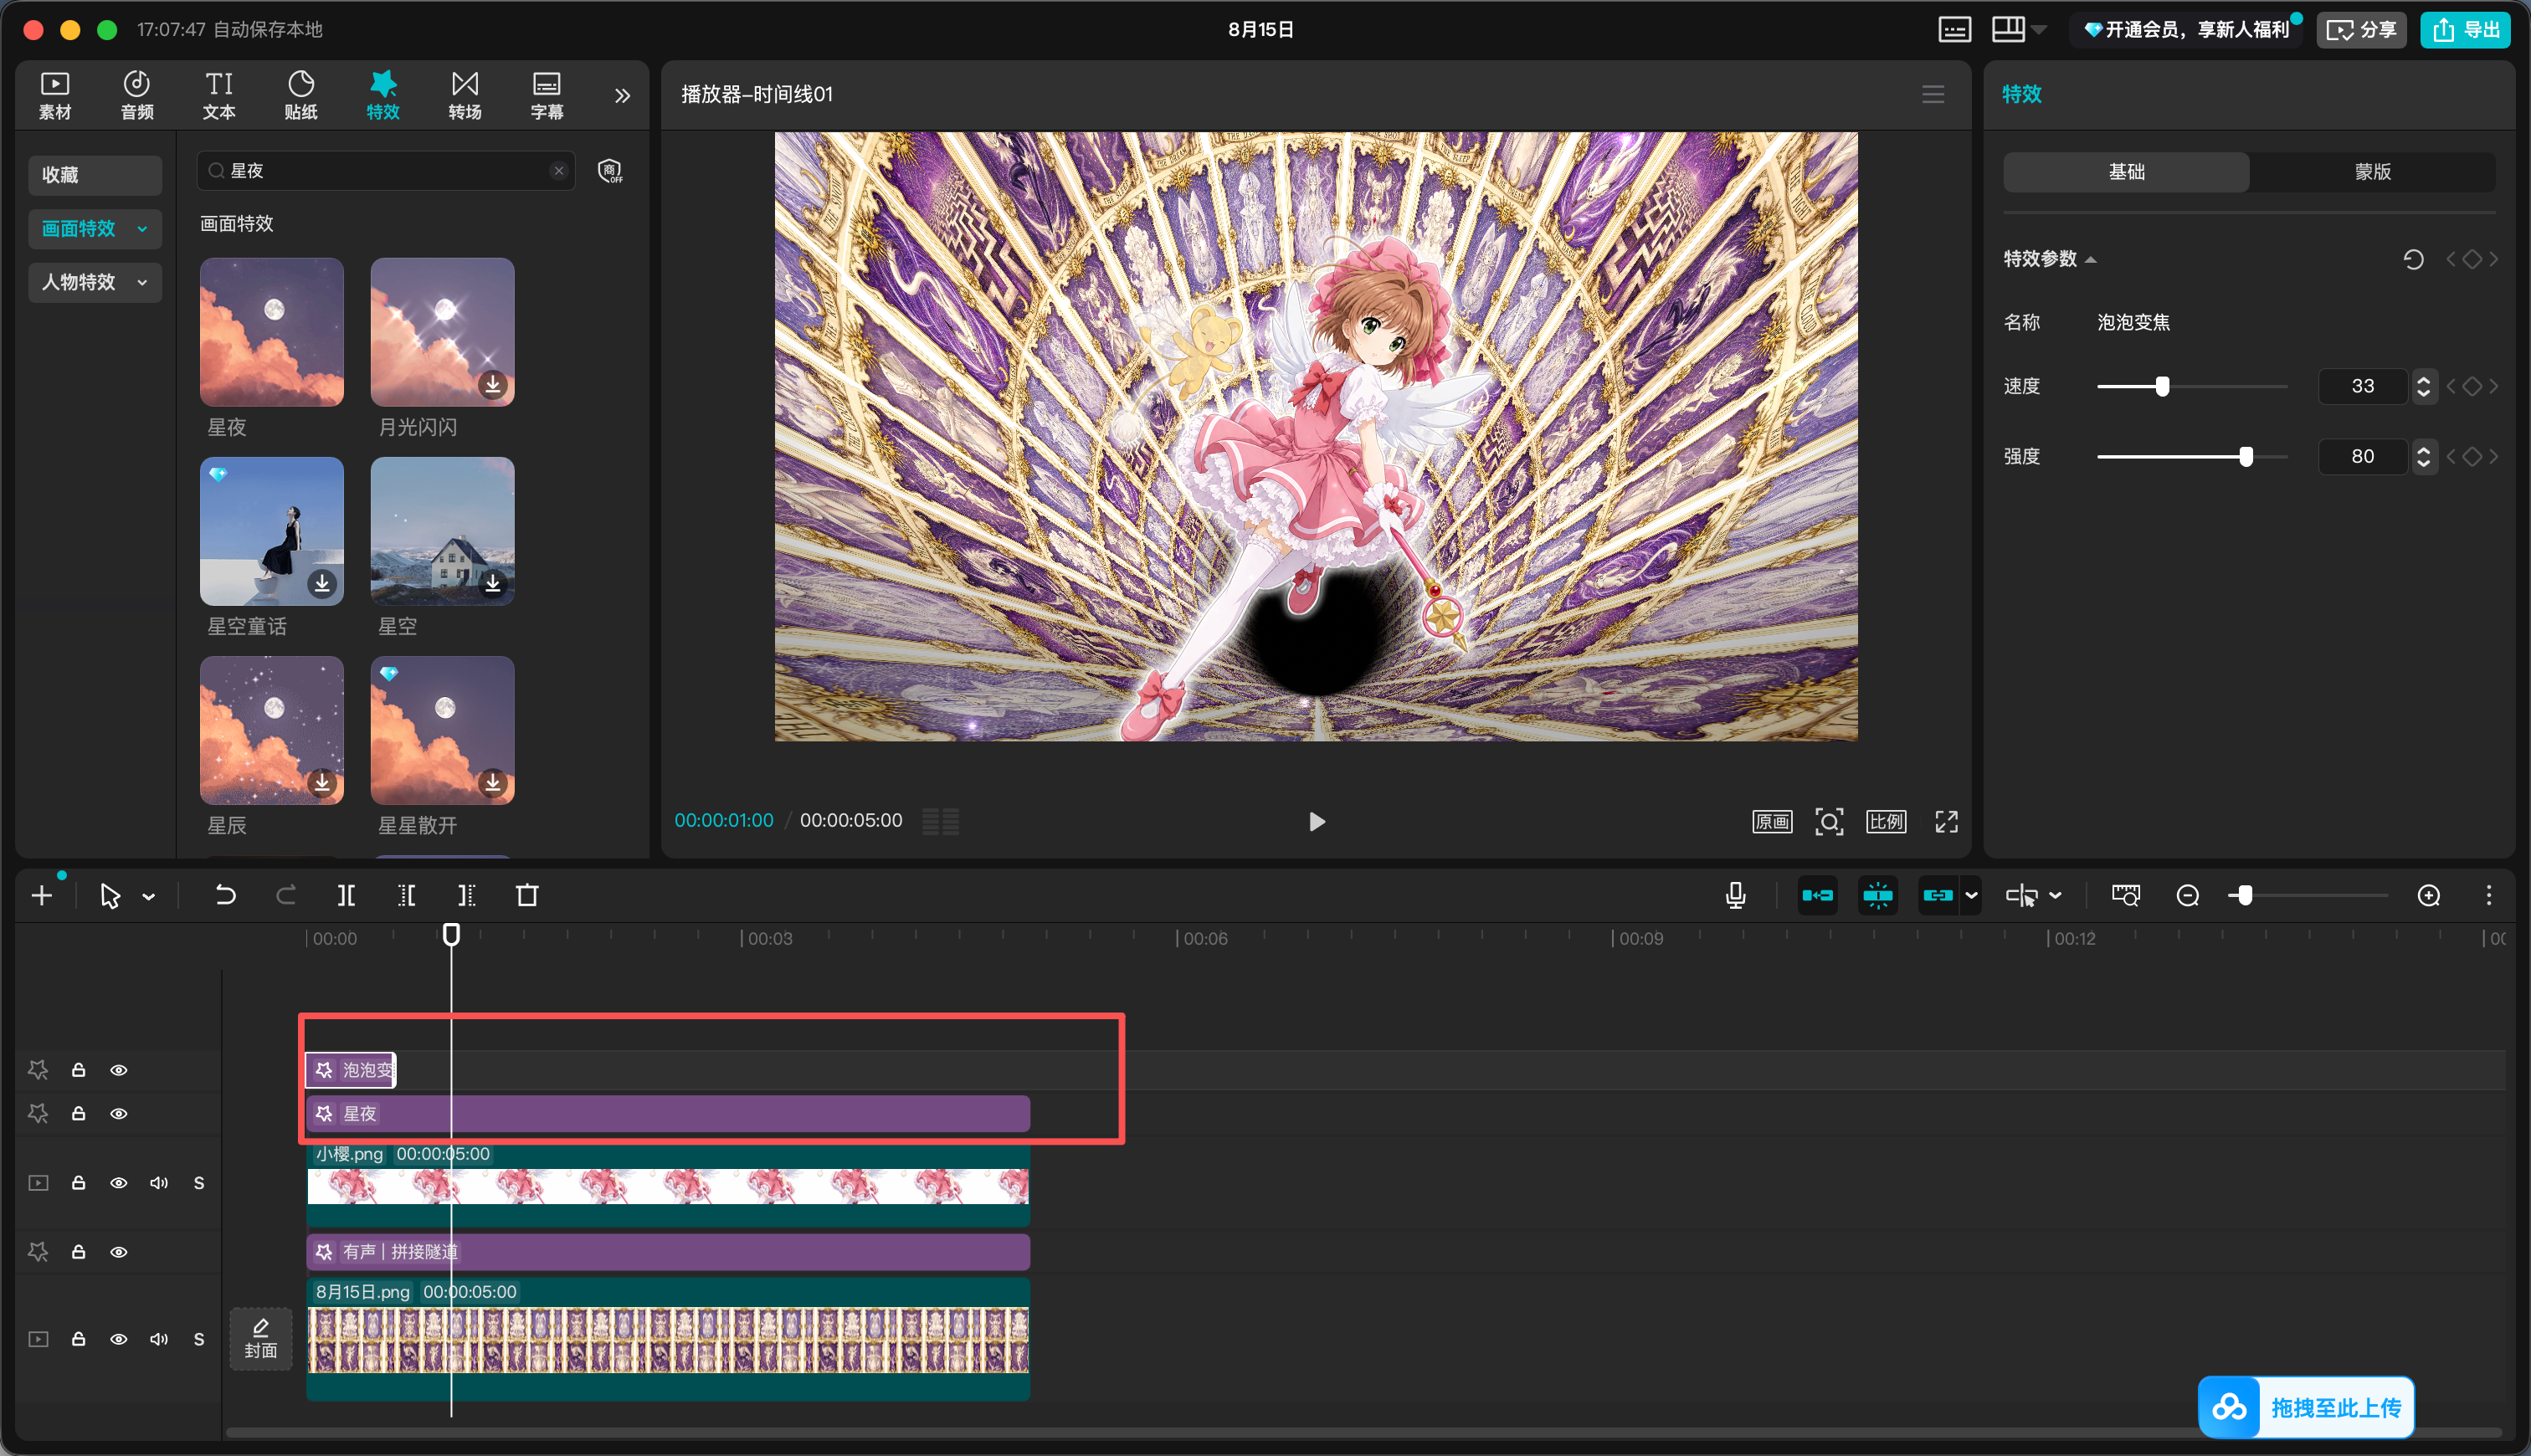The image size is (2531, 1456).
Task: Download the 月光闪闪 effect
Action: tap(493, 384)
